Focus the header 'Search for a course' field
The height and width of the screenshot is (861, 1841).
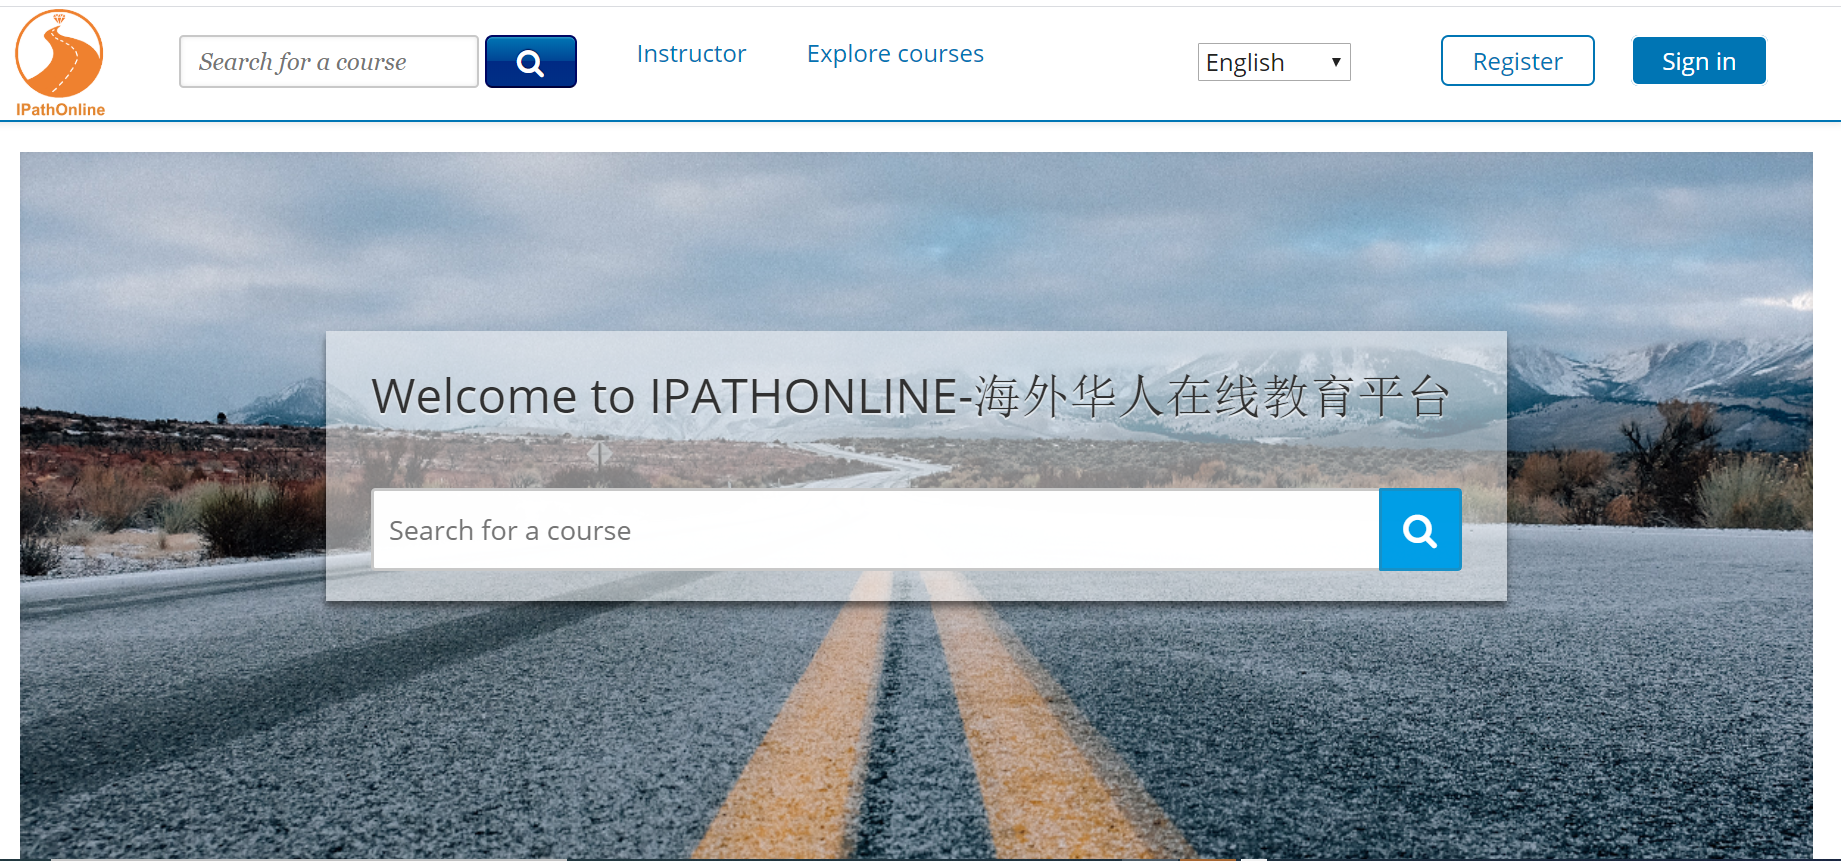[329, 62]
